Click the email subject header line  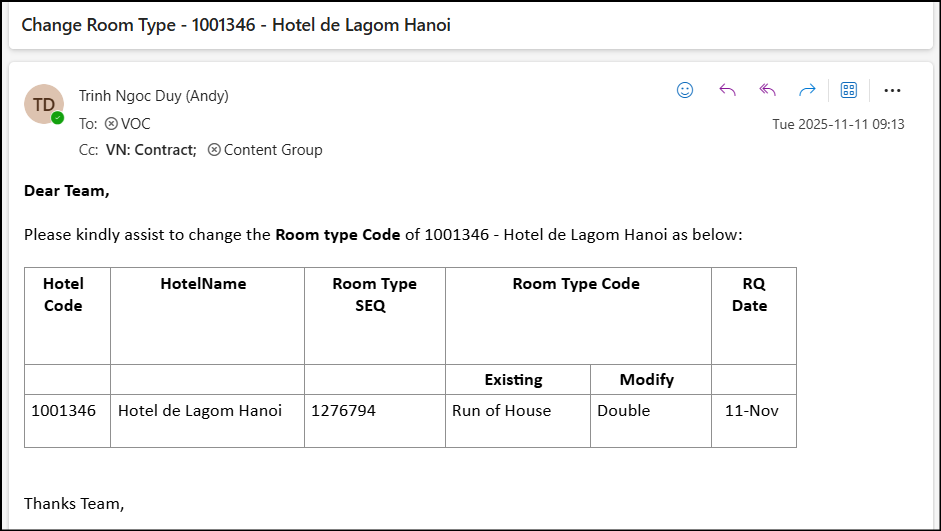click(236, 25)
